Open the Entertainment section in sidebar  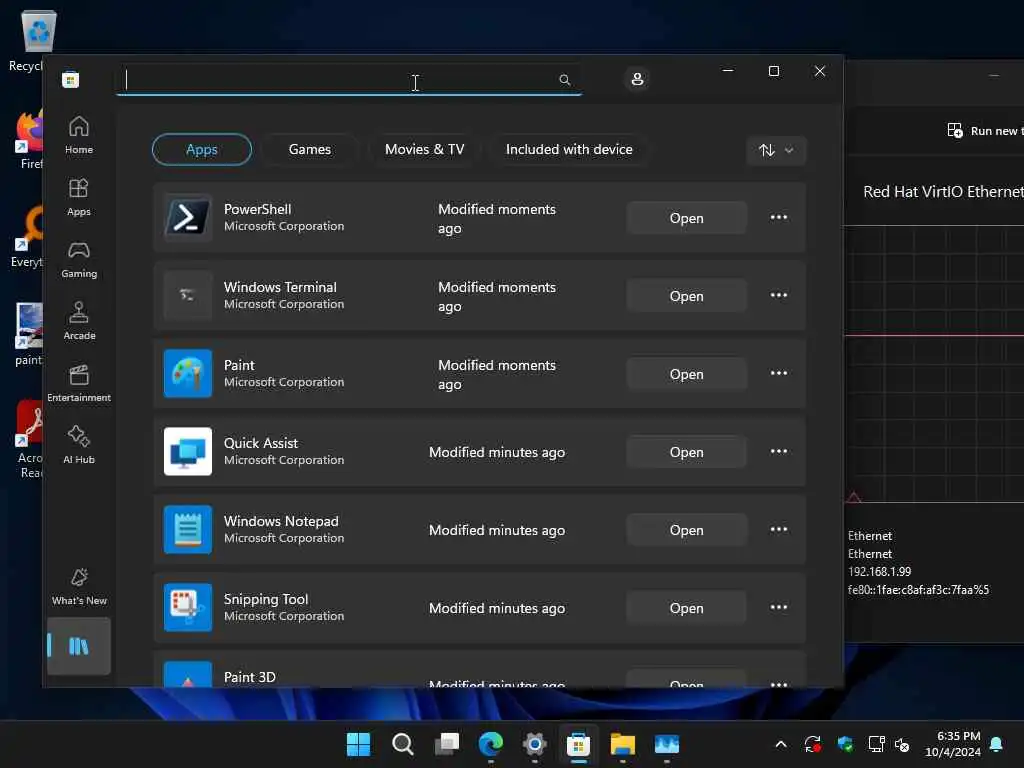tap(79, 383)
